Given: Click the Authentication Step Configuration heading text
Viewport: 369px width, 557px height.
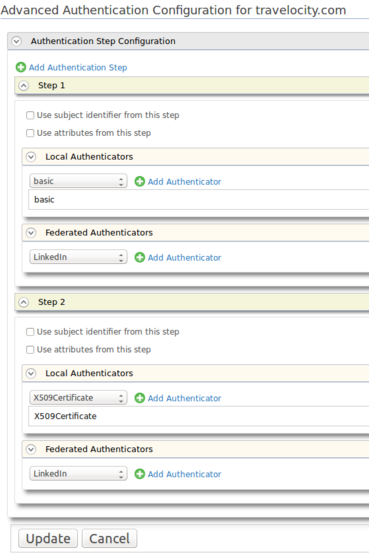Looking at the screenshot, I should tap(103, 41).
